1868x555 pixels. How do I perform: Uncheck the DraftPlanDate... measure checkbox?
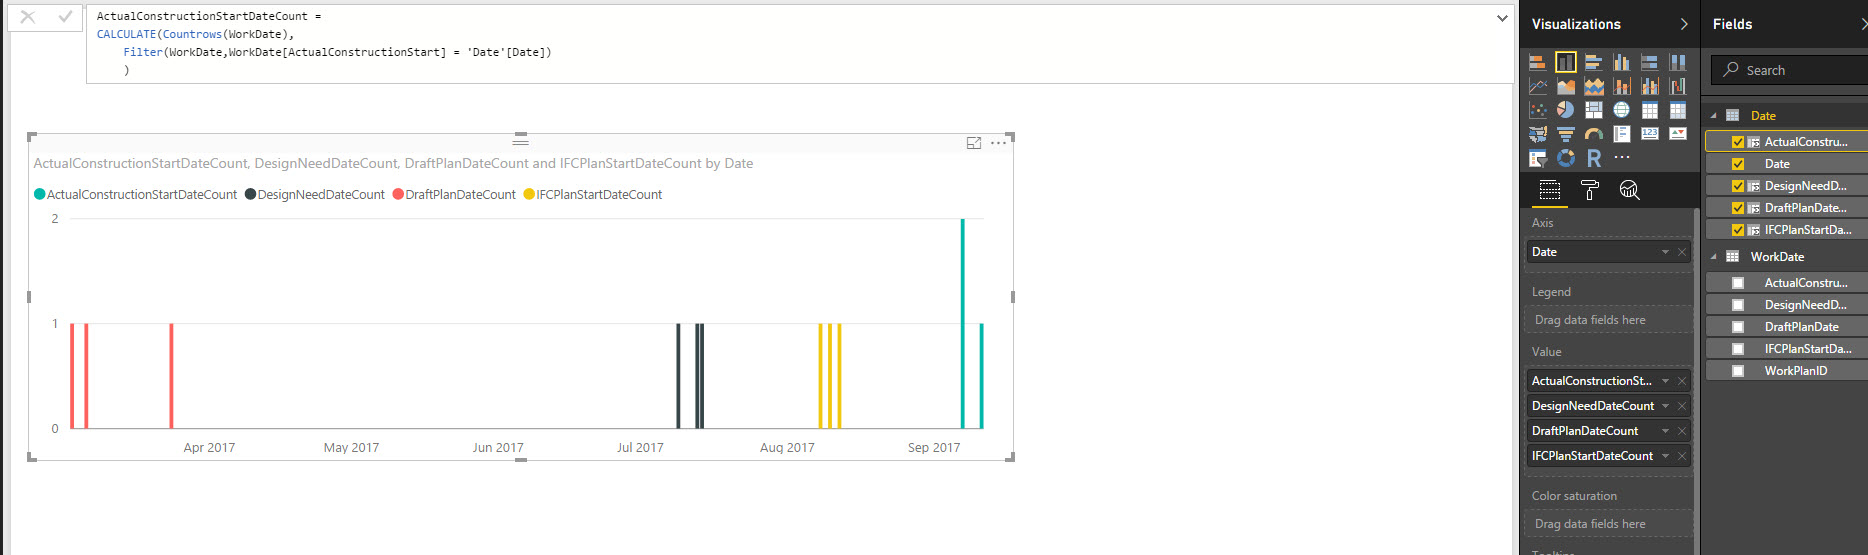click(1738, 208)
